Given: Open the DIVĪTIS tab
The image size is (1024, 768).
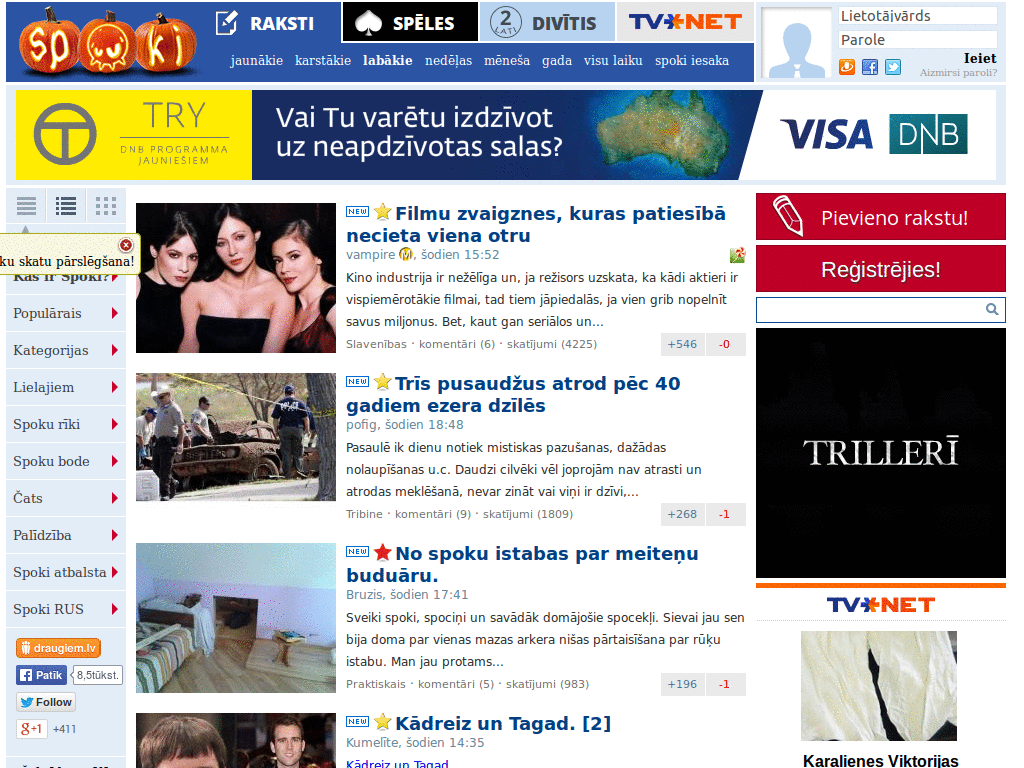Looking at the screenshot, I should point(547,23).
